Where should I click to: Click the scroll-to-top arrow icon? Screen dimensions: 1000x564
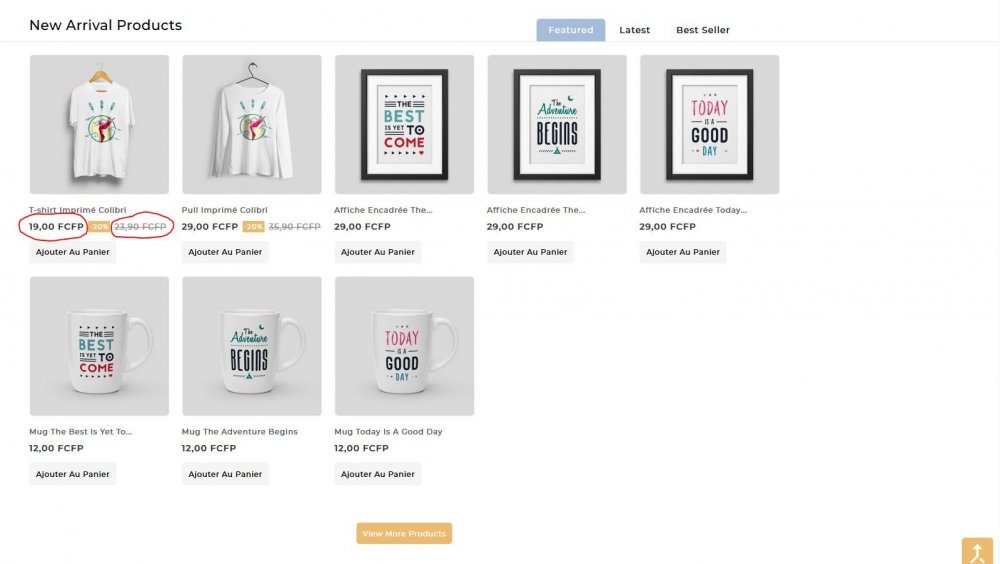pos(977,552)
